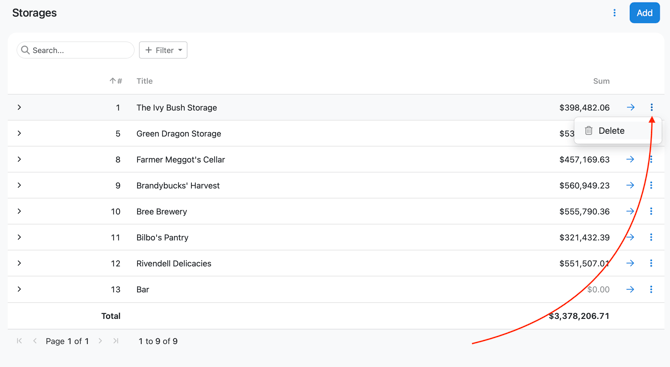Viewport: 670px width, 367px height.
Task: Expand the Bree Brewery row
Action: (x=19, y=211)
